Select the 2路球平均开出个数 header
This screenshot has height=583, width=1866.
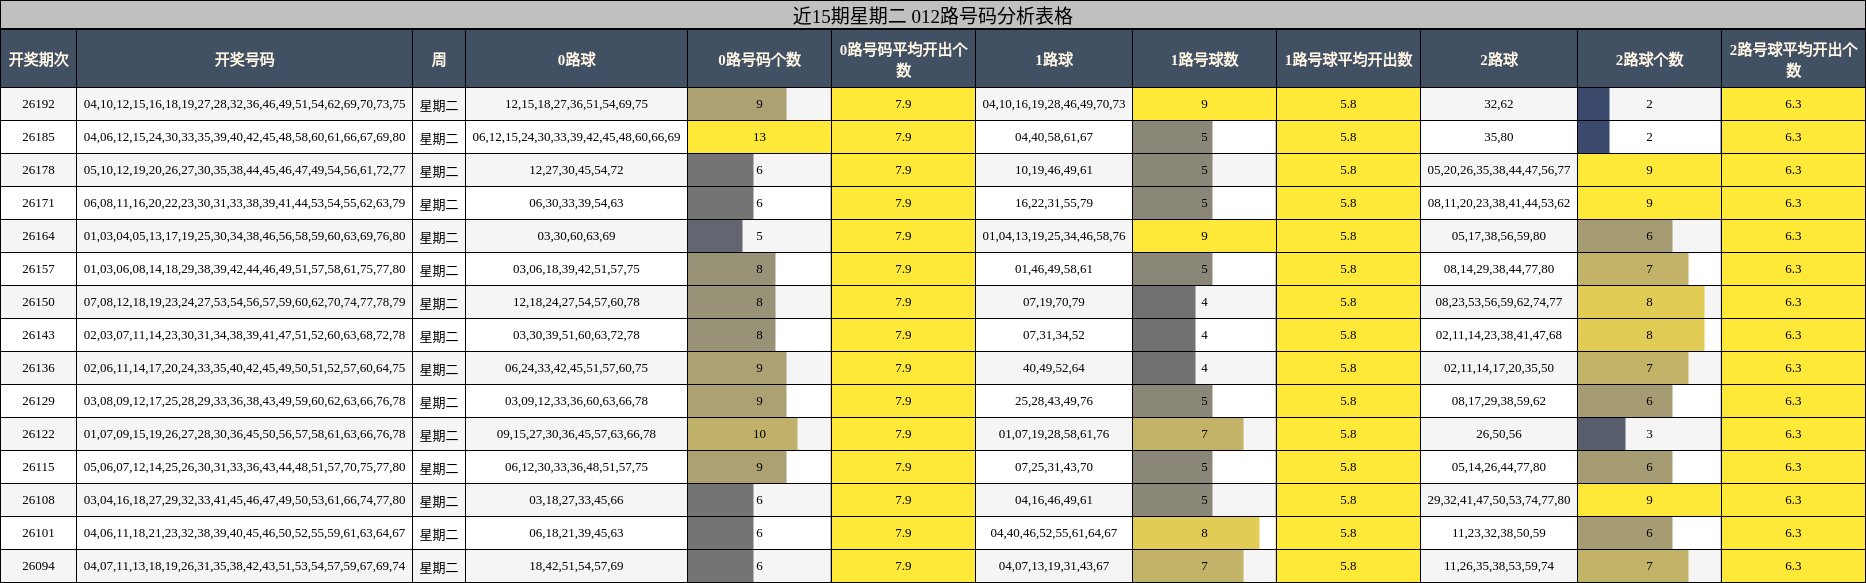click(1793, 59)
